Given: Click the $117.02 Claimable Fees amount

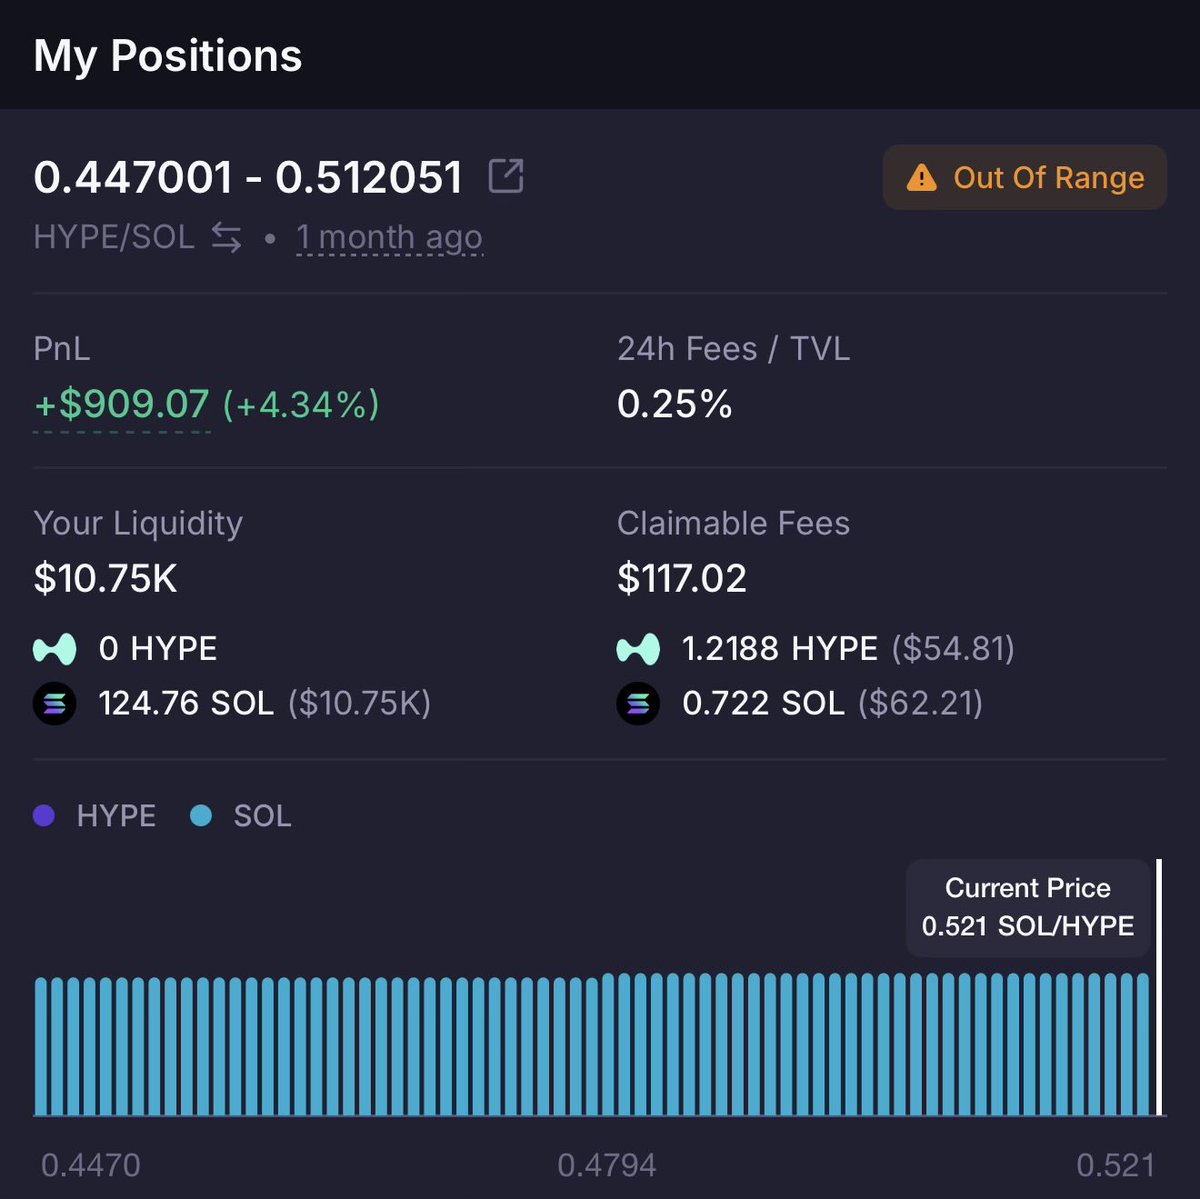Looking at the screenshot, I should pos(682,579).
